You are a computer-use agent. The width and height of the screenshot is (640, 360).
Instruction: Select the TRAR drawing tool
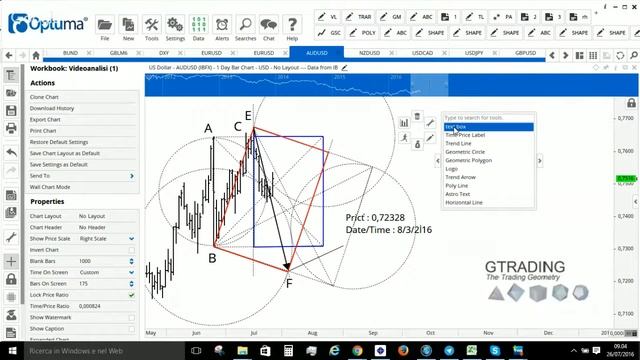coord(358,17)
